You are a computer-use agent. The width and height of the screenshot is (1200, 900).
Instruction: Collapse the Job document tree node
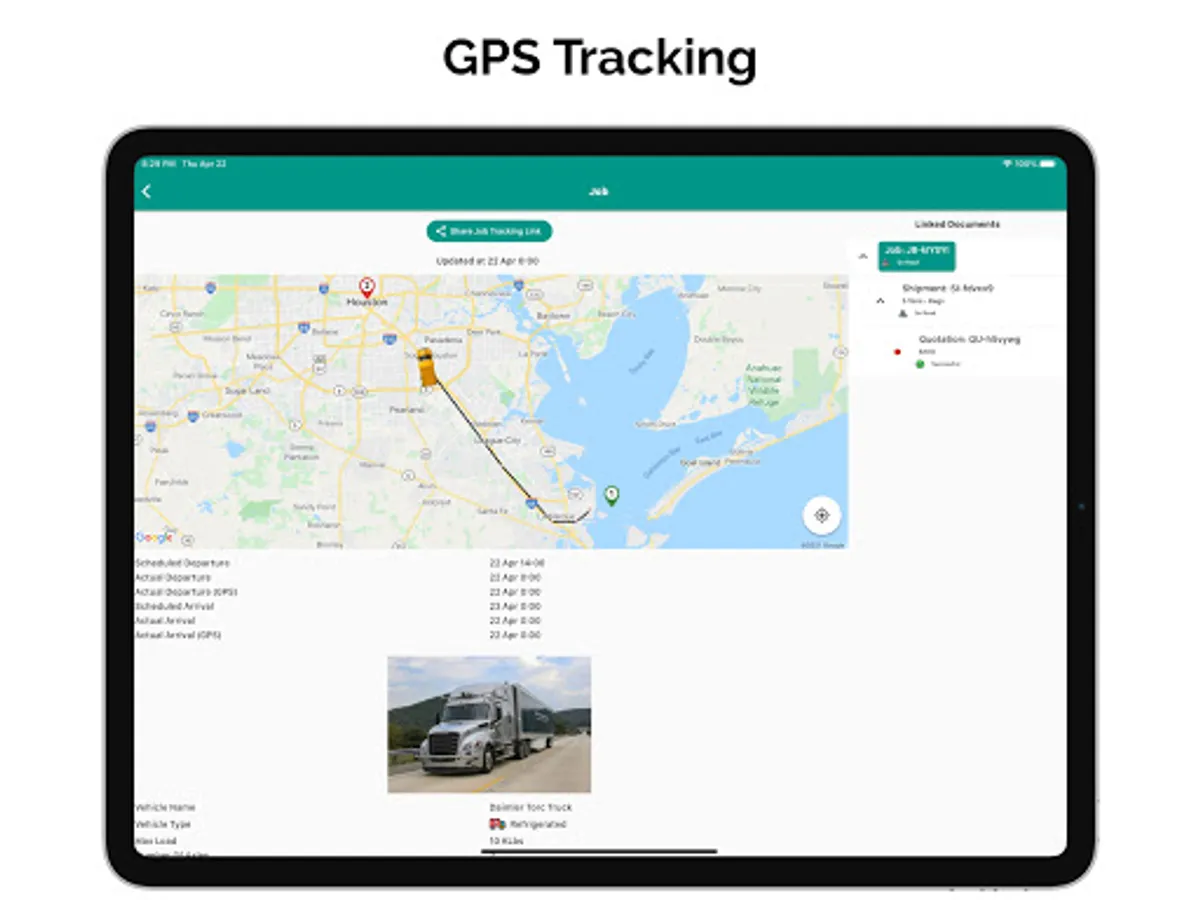click(x=863, y=256)
